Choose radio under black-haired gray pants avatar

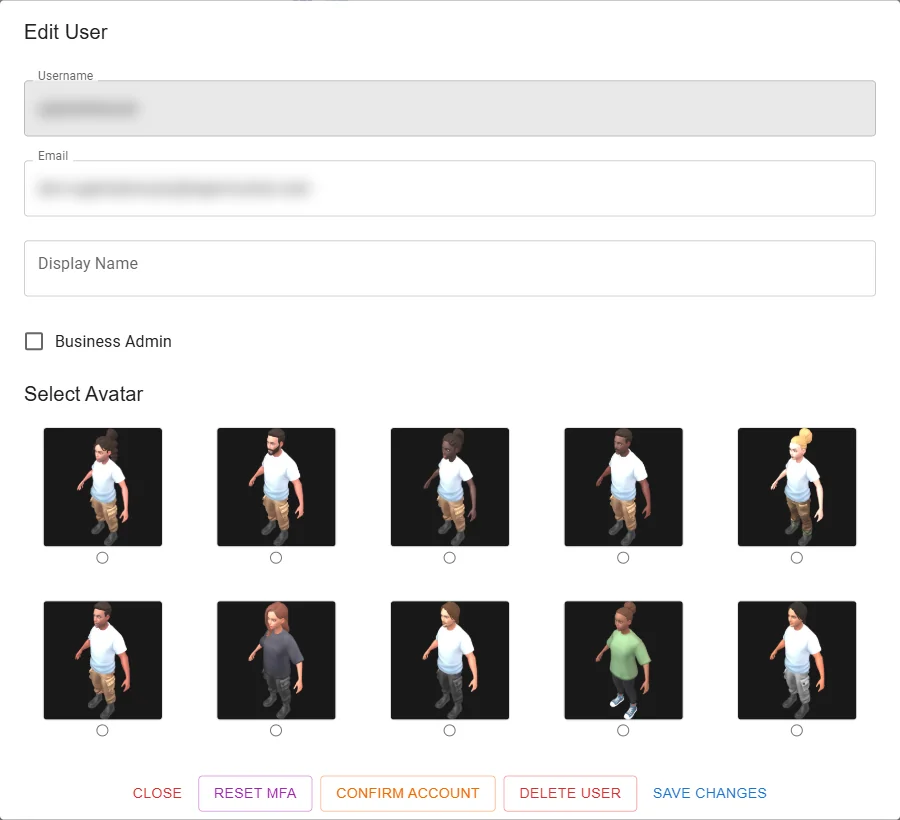point(797,730)
